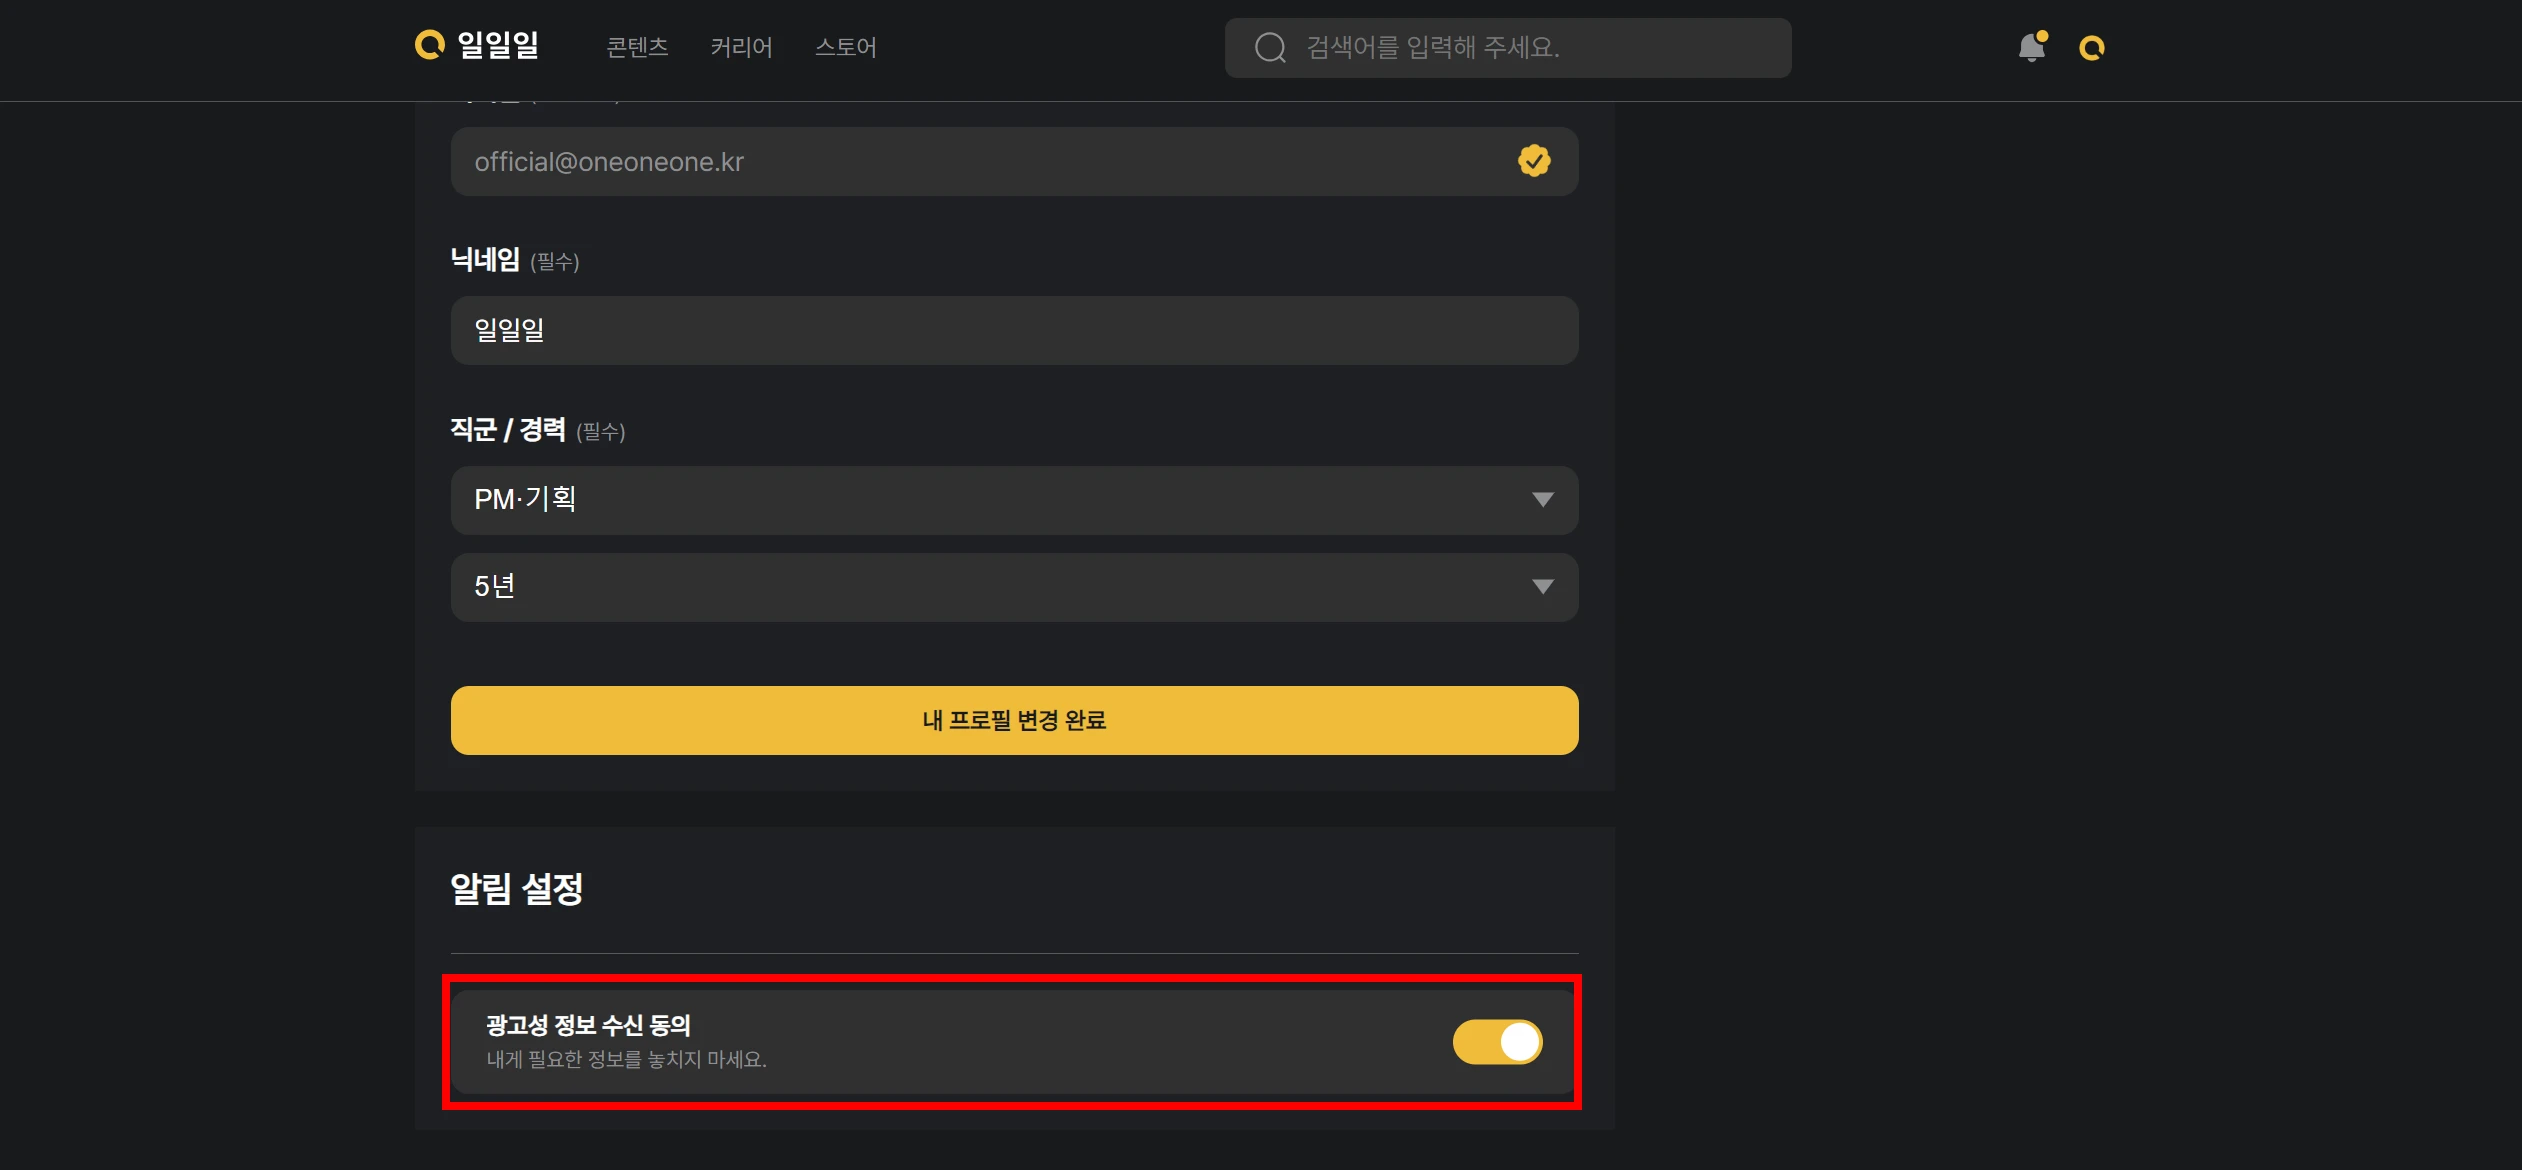Focus the 닉네임 input containing 일일일
Screen dimensions: 2522x1170
click(1014, 330)
